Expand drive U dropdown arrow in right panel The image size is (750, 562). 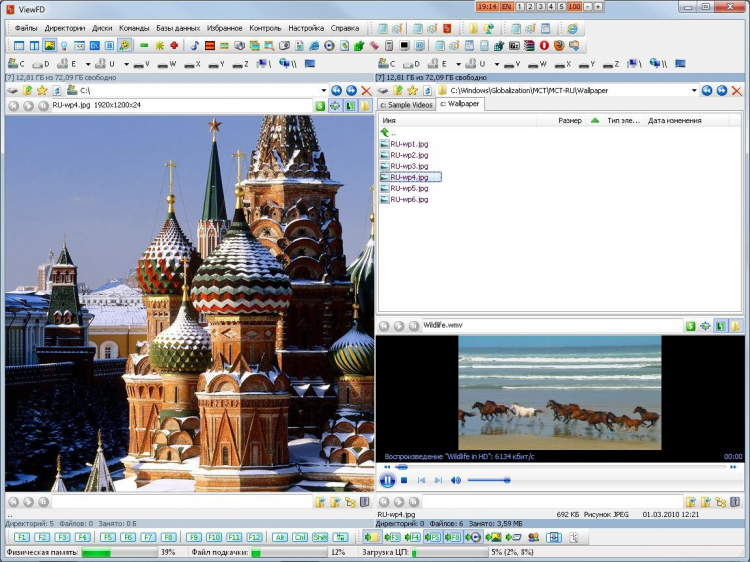coord(497,64)
